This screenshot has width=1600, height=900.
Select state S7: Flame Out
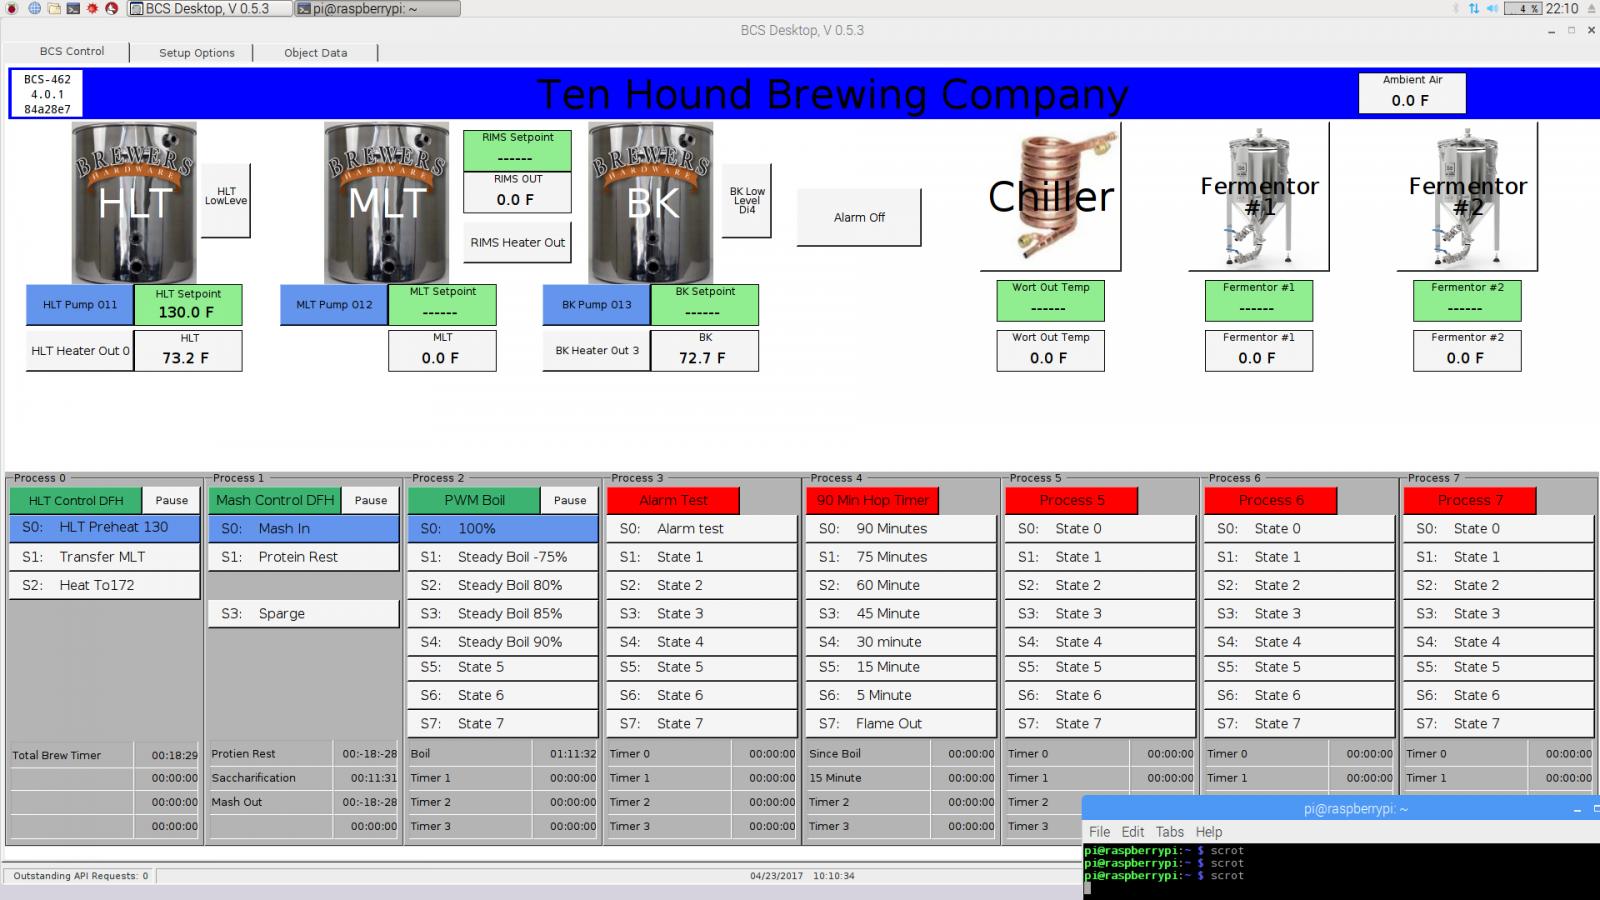coord(901,723)
